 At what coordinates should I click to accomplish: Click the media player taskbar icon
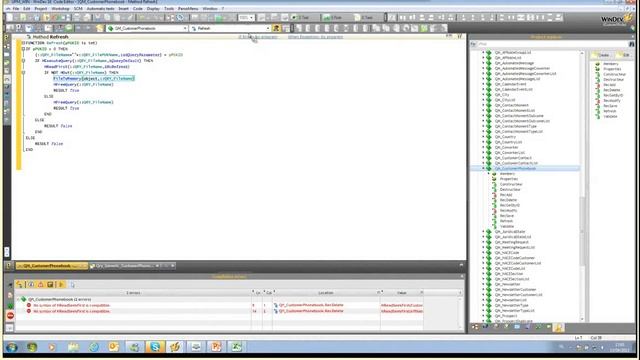coord(52,347)
